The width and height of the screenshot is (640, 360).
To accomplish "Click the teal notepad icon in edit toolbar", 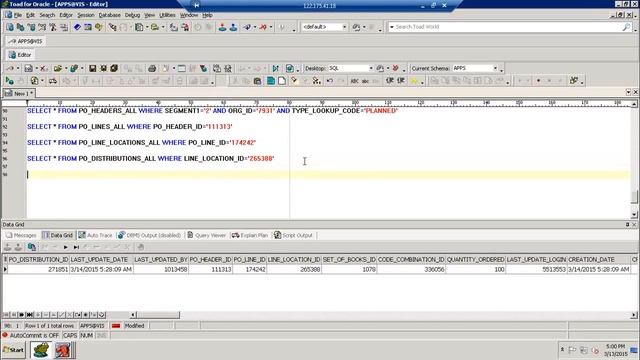I will [270, 81].
